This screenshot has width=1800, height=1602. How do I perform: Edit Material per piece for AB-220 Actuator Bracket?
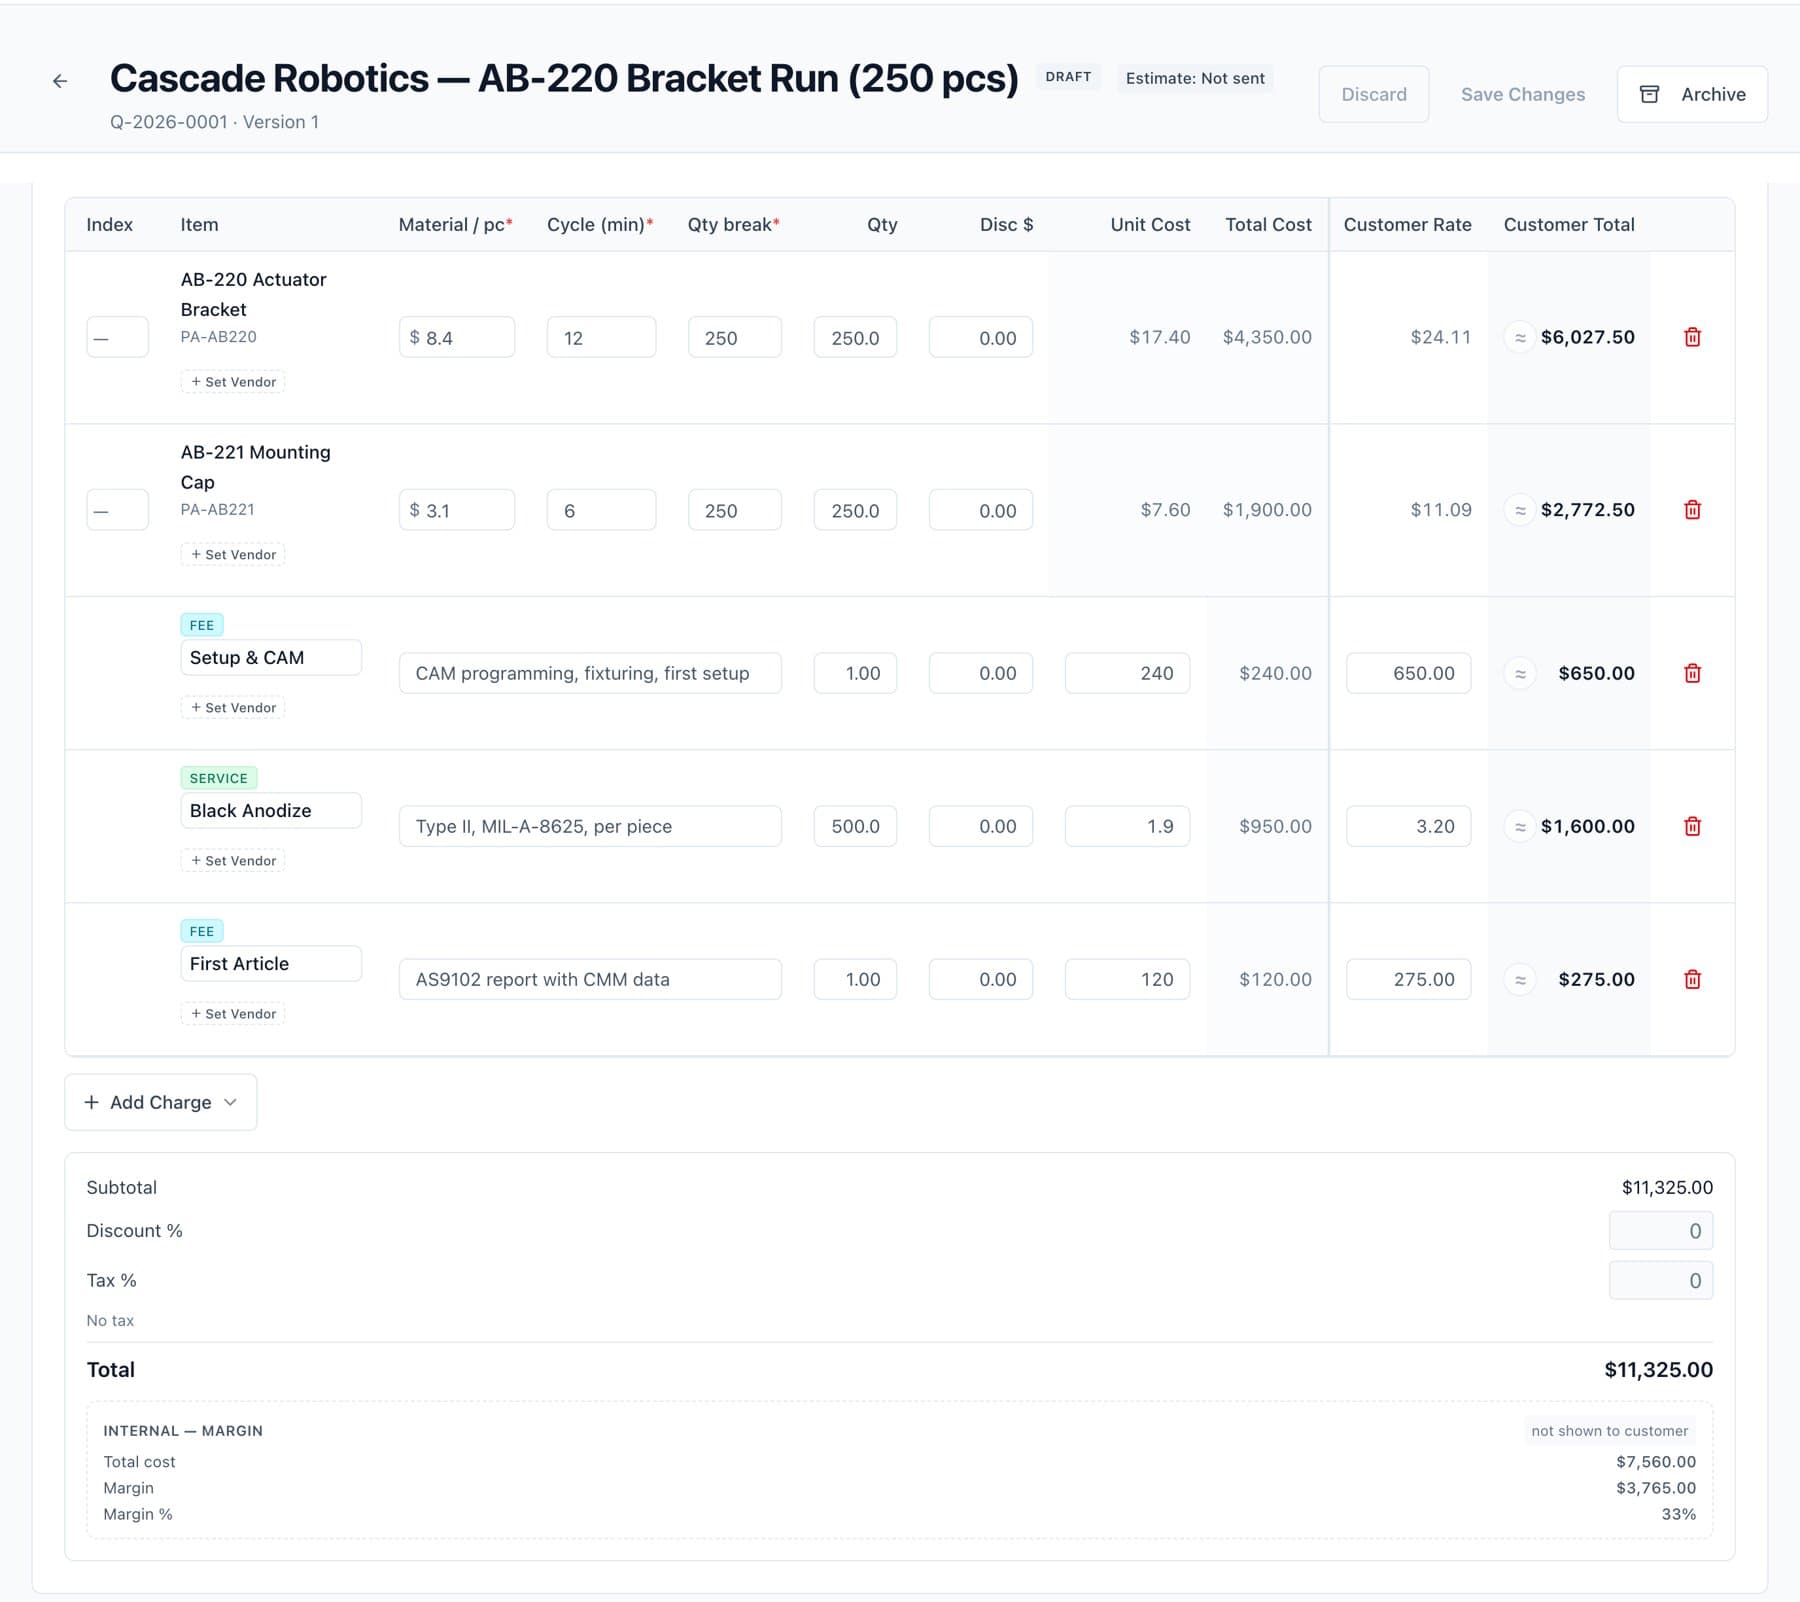(x=457, y=338)
